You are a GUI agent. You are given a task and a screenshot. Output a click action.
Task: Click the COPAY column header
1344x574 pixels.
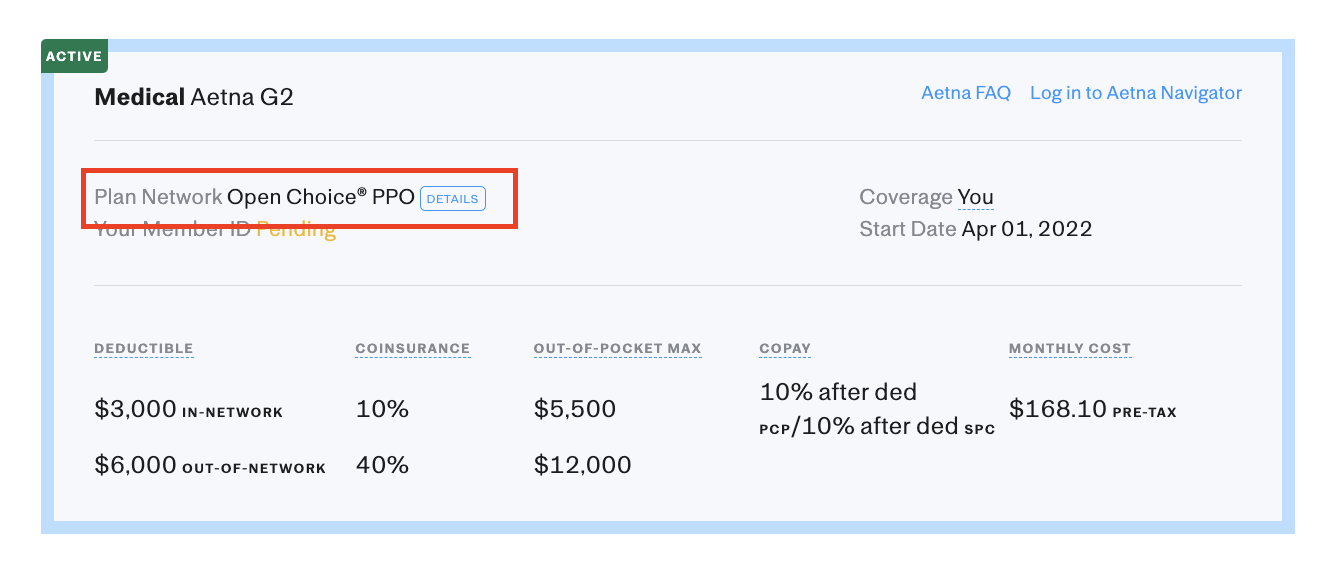point(784,349)
